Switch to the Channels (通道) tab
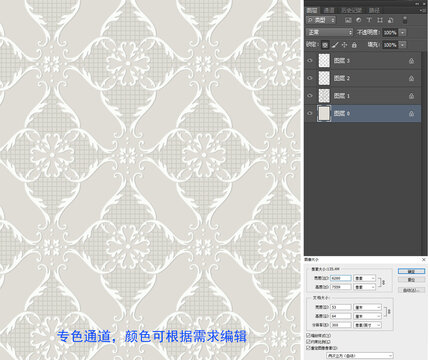The width and height of the screenshot is (430, 360). (x=329, y=10)
